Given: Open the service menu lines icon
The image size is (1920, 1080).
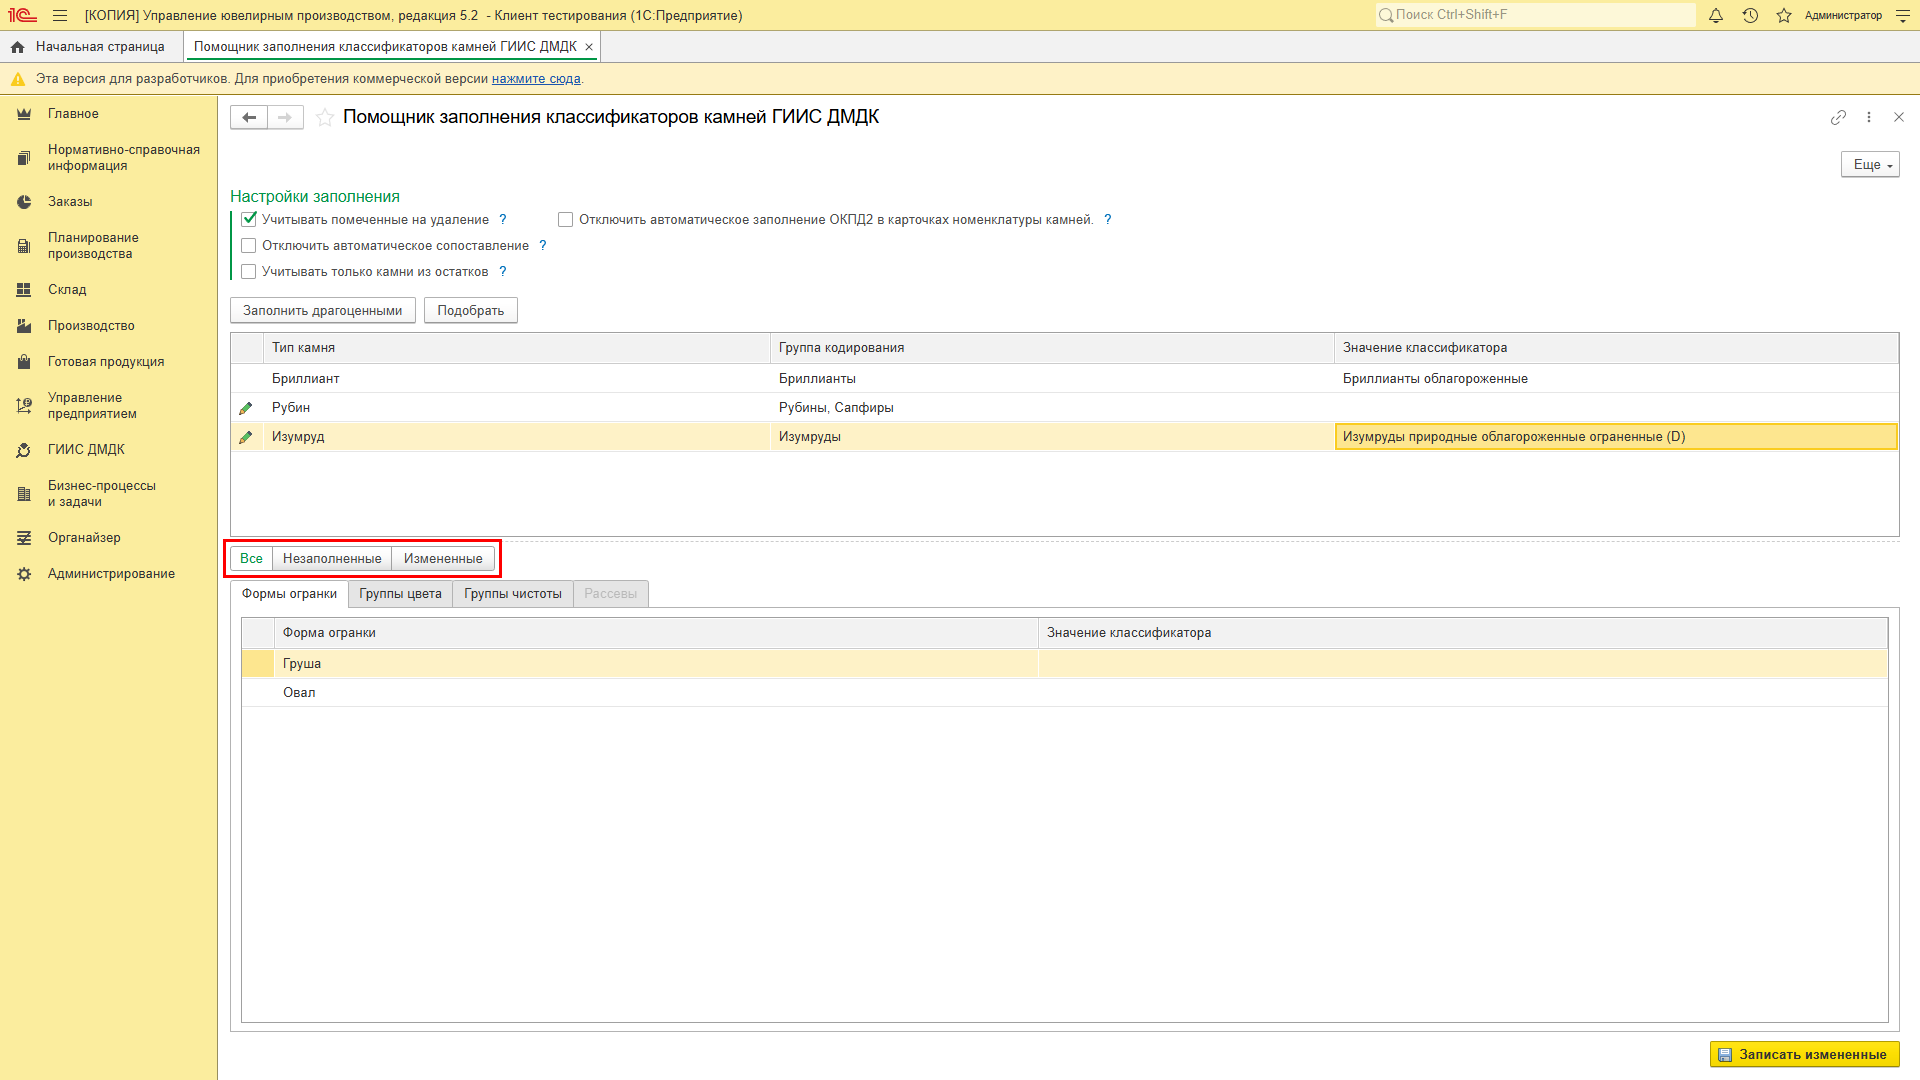Looking at the screenshot, I should pyautogui.click(x=1903, y=15).
